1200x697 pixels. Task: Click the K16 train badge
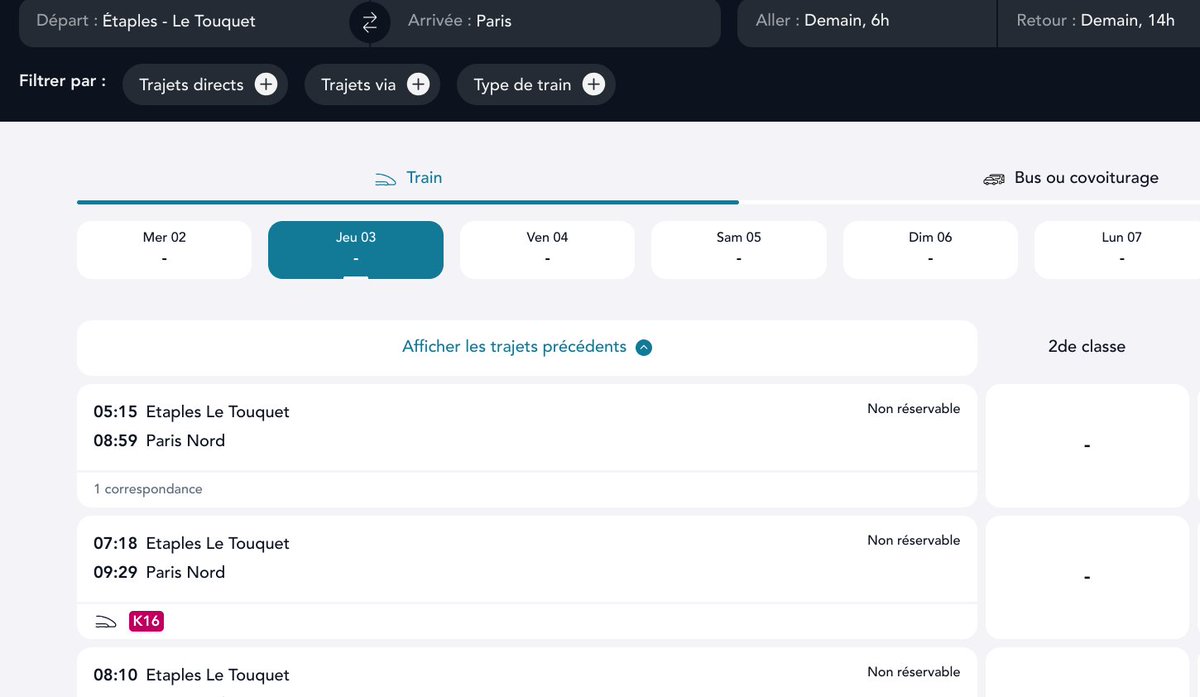(x=146, y=621)
